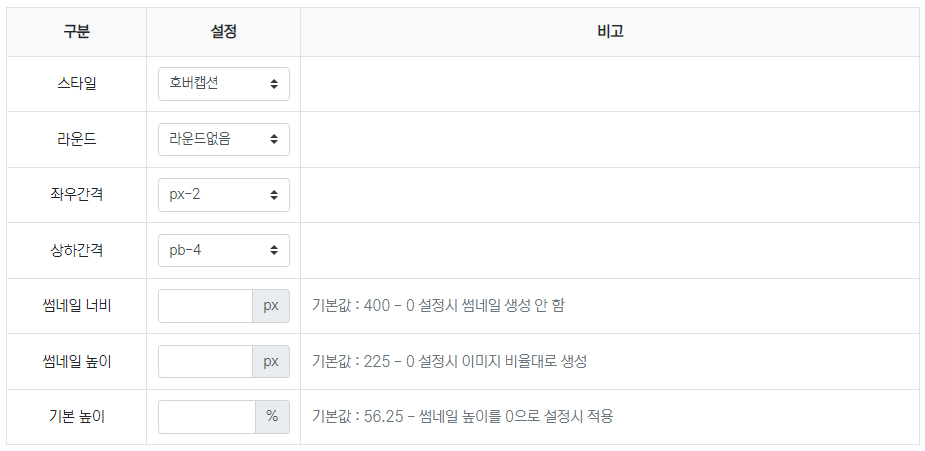The image size is (925, 451).
Task: Click the note reading 기본값 : 225
Action: (x=449, y=361)
